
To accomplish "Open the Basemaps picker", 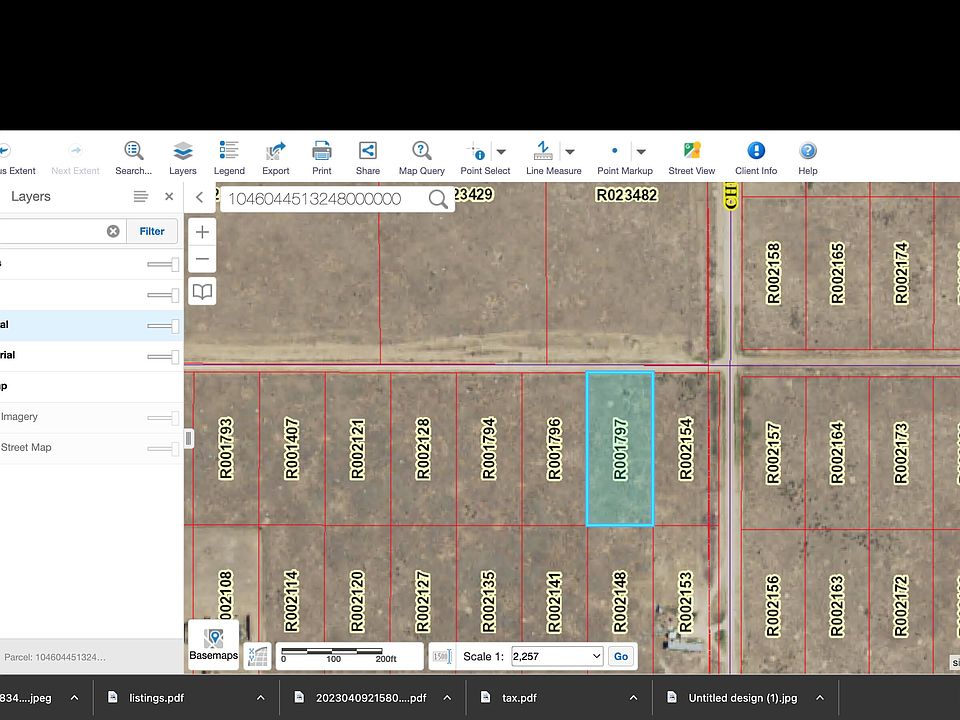I will (x=213, y=643).
